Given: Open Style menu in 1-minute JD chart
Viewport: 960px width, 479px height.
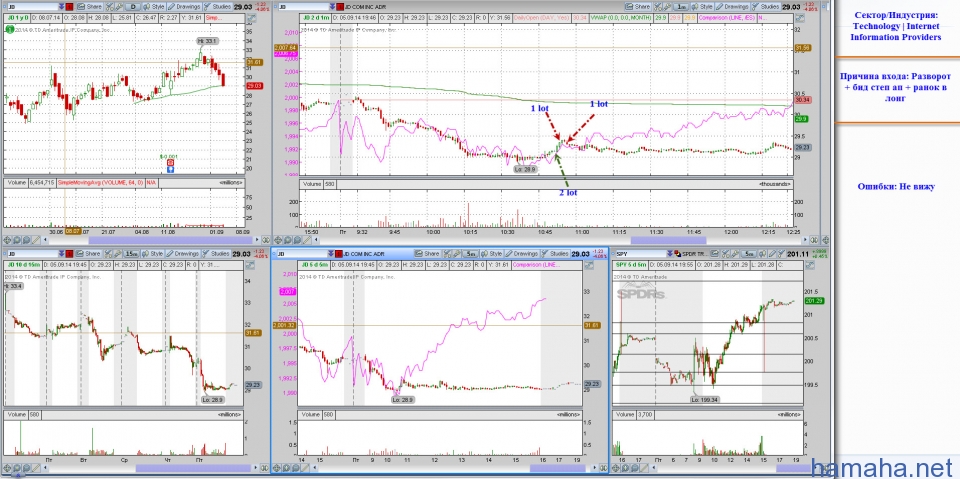Looking at the screenshot, I should (702, 6).
